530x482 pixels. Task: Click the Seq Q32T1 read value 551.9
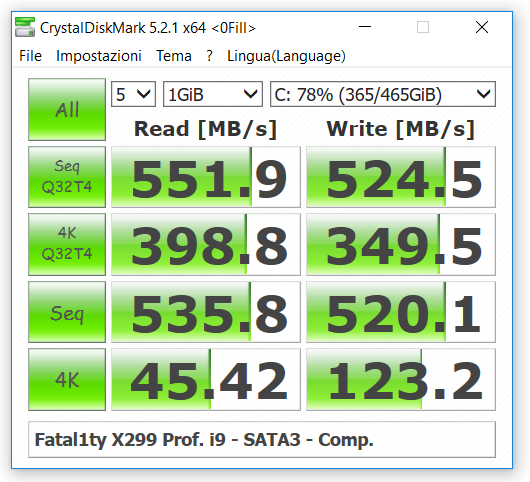pos(206,177)
